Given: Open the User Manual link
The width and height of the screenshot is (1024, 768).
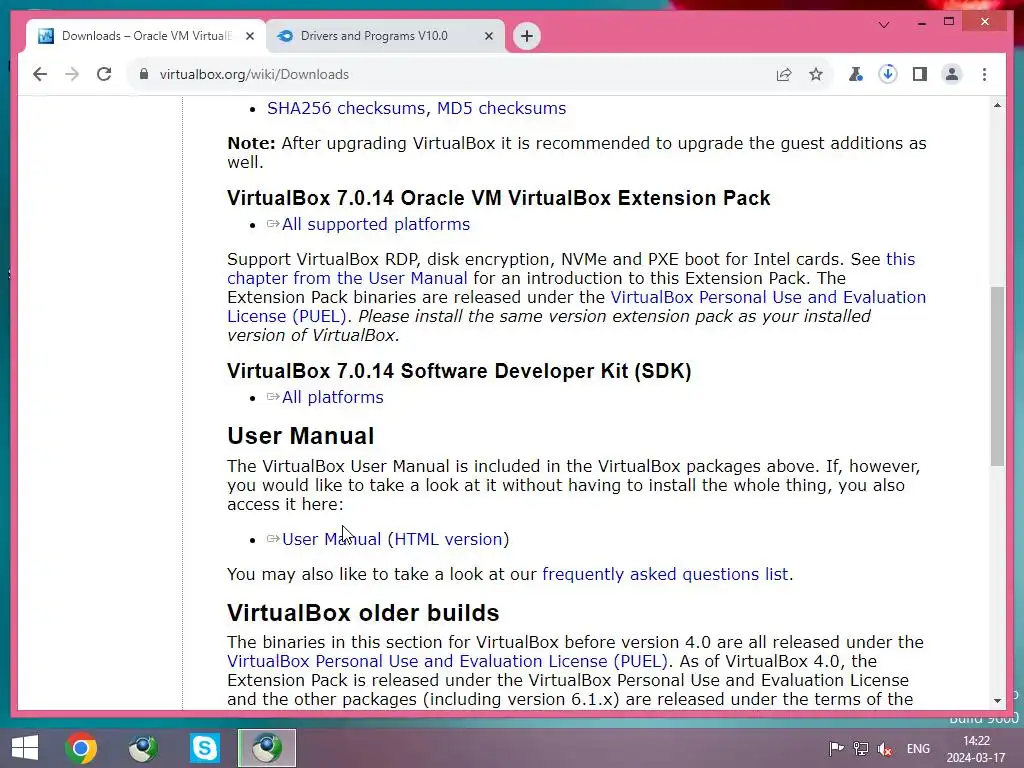Looking at the screenshot, I should coord(331,539).
